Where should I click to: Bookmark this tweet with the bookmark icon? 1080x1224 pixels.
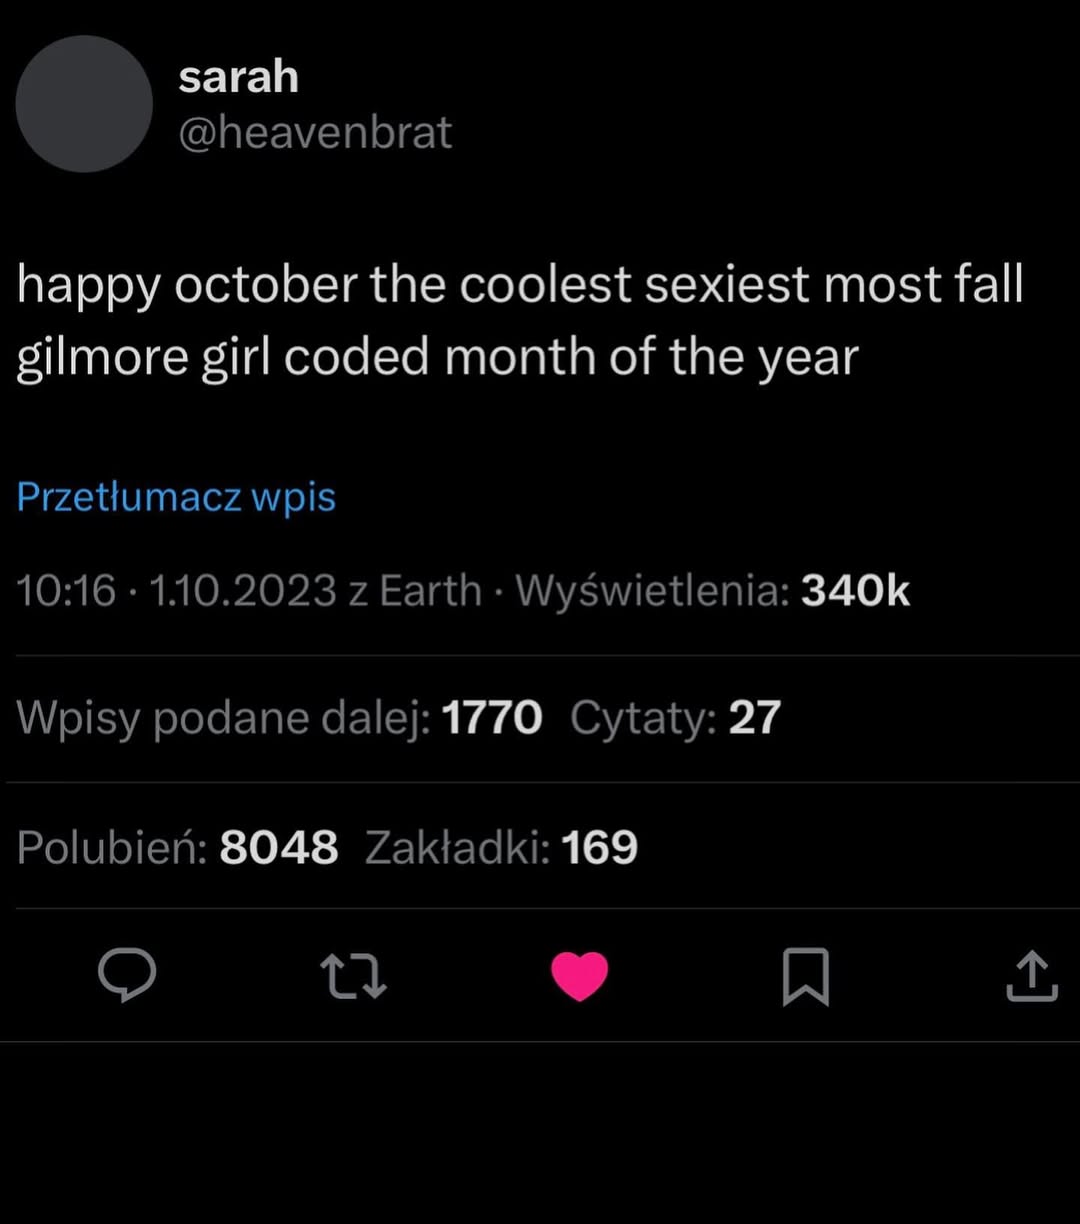[805, 976]
